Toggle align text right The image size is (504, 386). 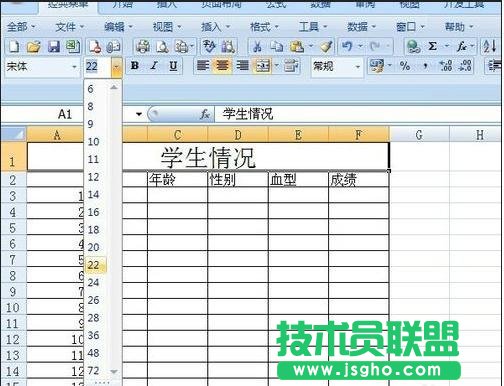[x=242, y=66]
